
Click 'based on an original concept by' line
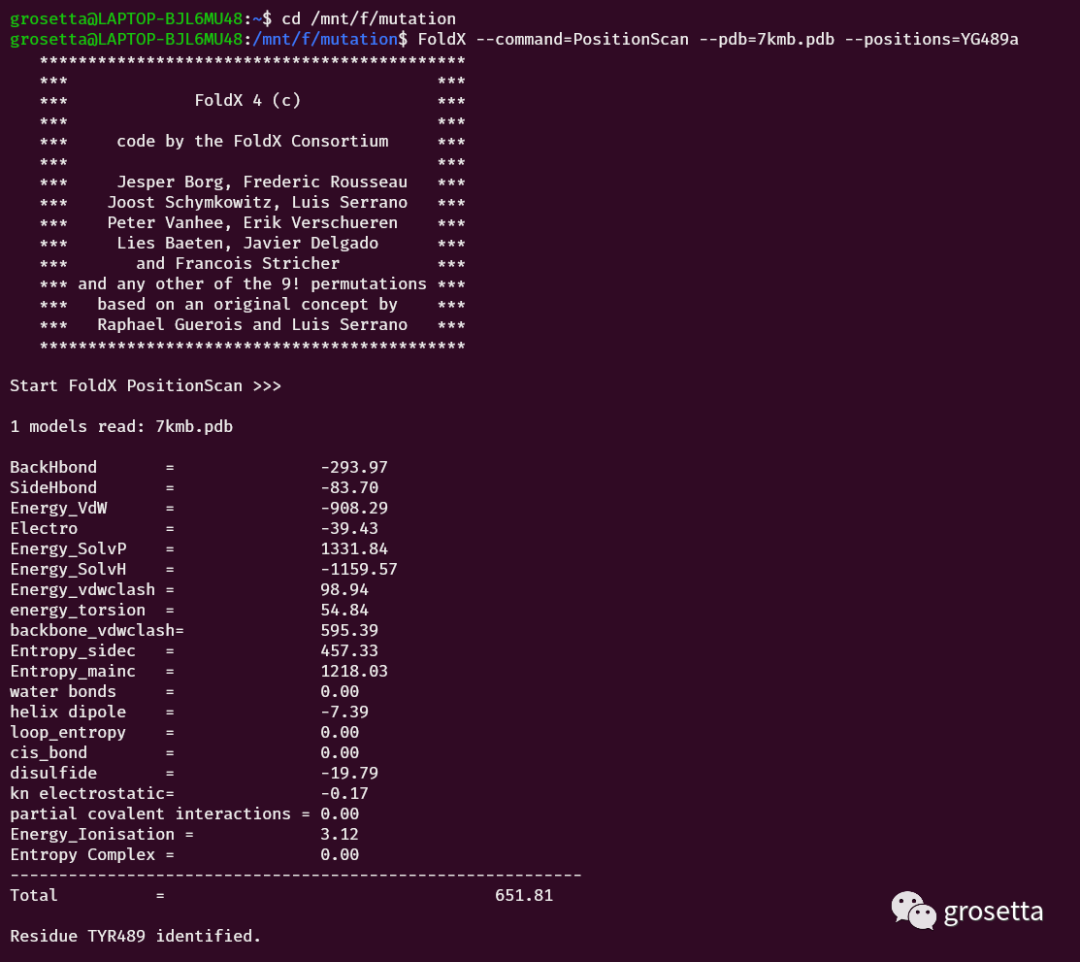pyautogui.click(x=247, y=304)
